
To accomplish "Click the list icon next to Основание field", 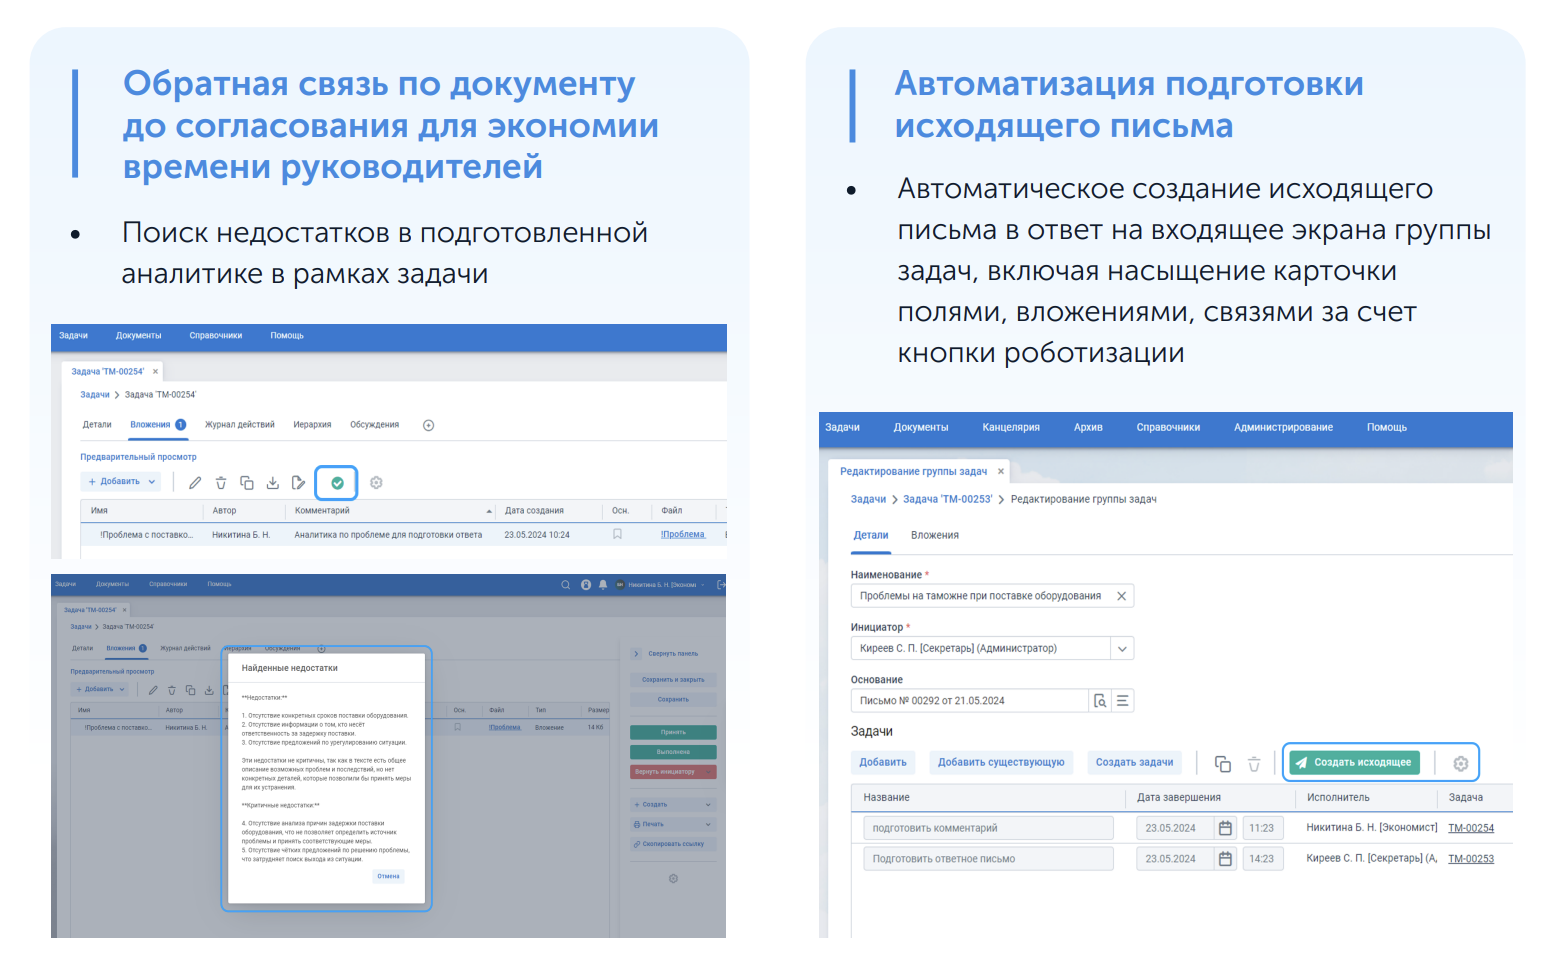I will [1123, 701].
